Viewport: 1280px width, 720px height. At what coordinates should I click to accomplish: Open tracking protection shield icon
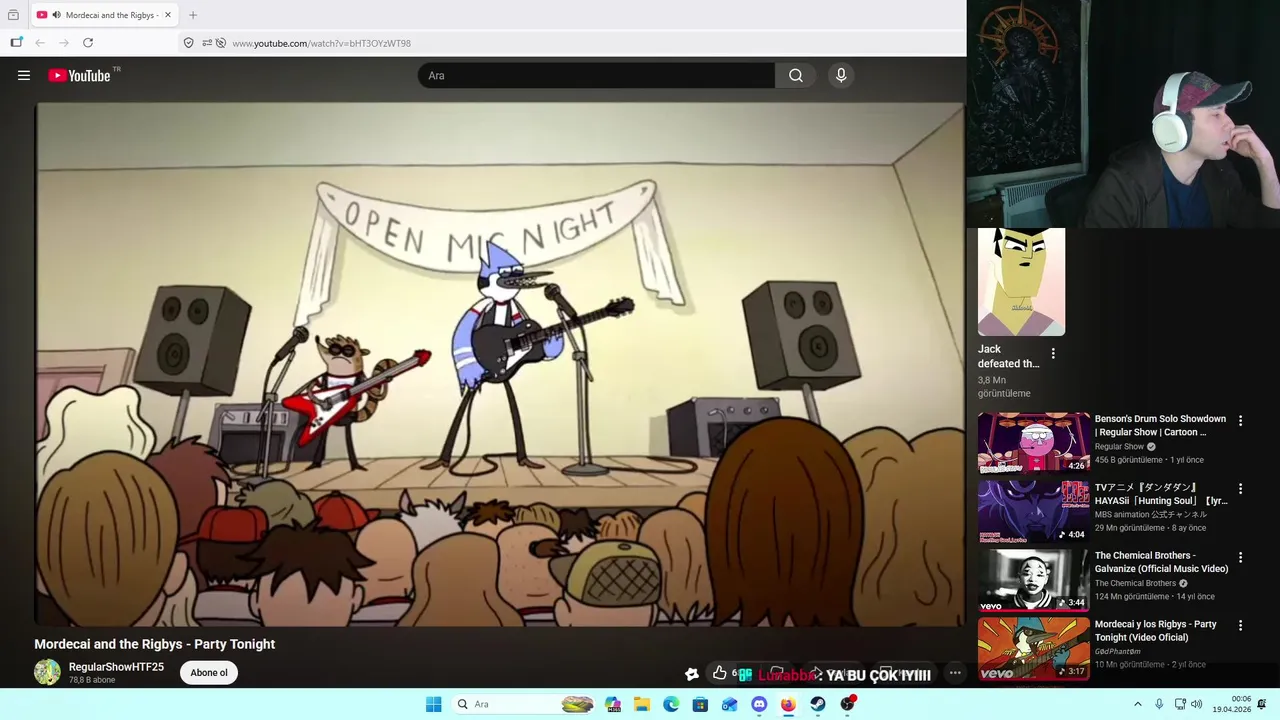[x=188, y=43]
